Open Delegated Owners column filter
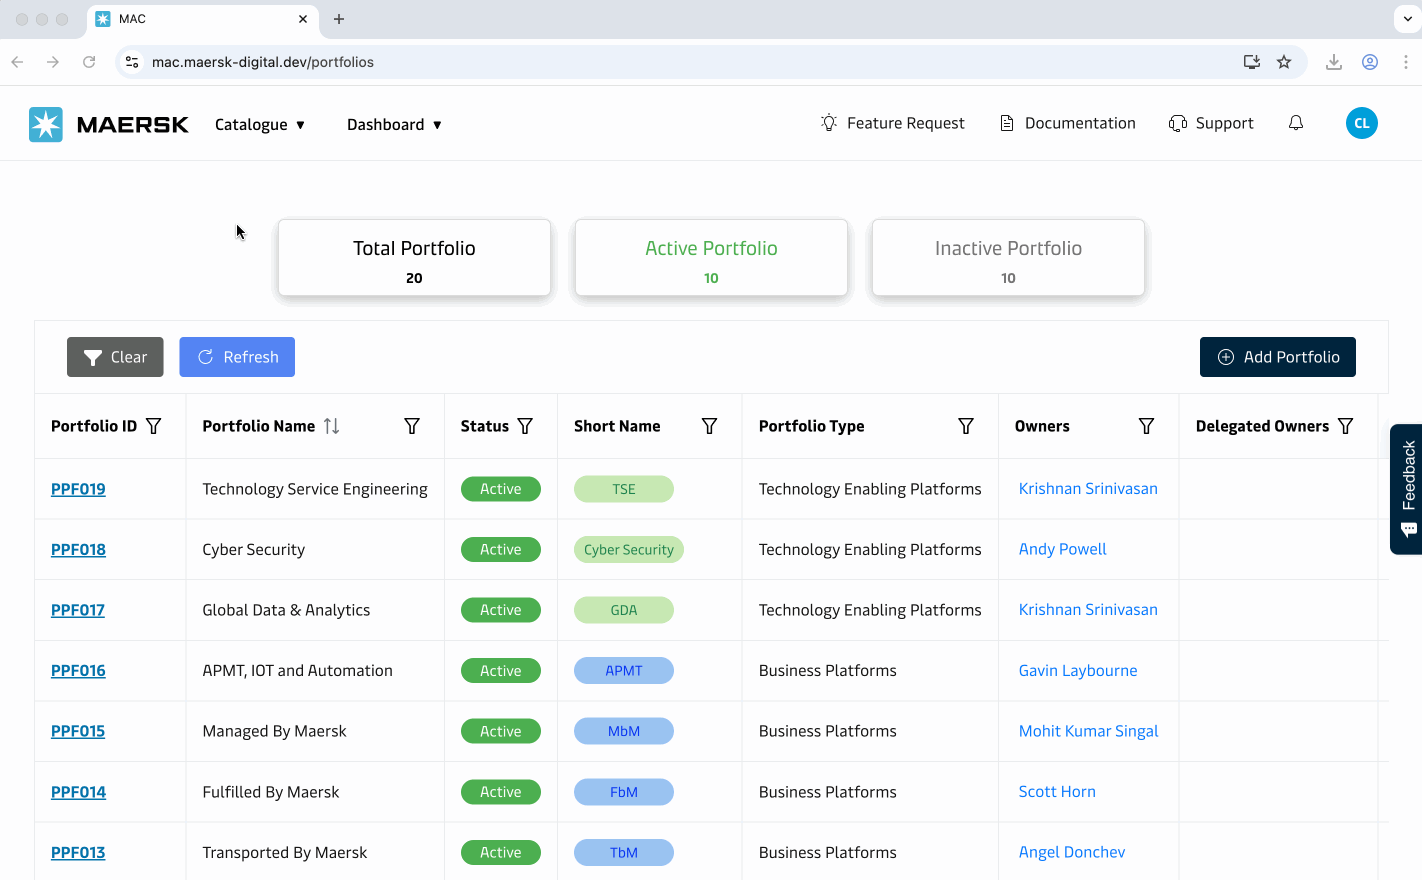This screenshot has height=880, width=1422. pos(1346,426)
